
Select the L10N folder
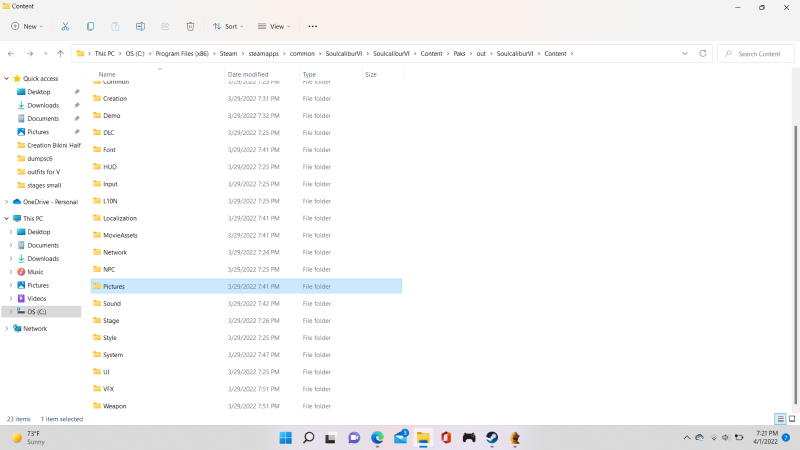[x=110, y=201]
